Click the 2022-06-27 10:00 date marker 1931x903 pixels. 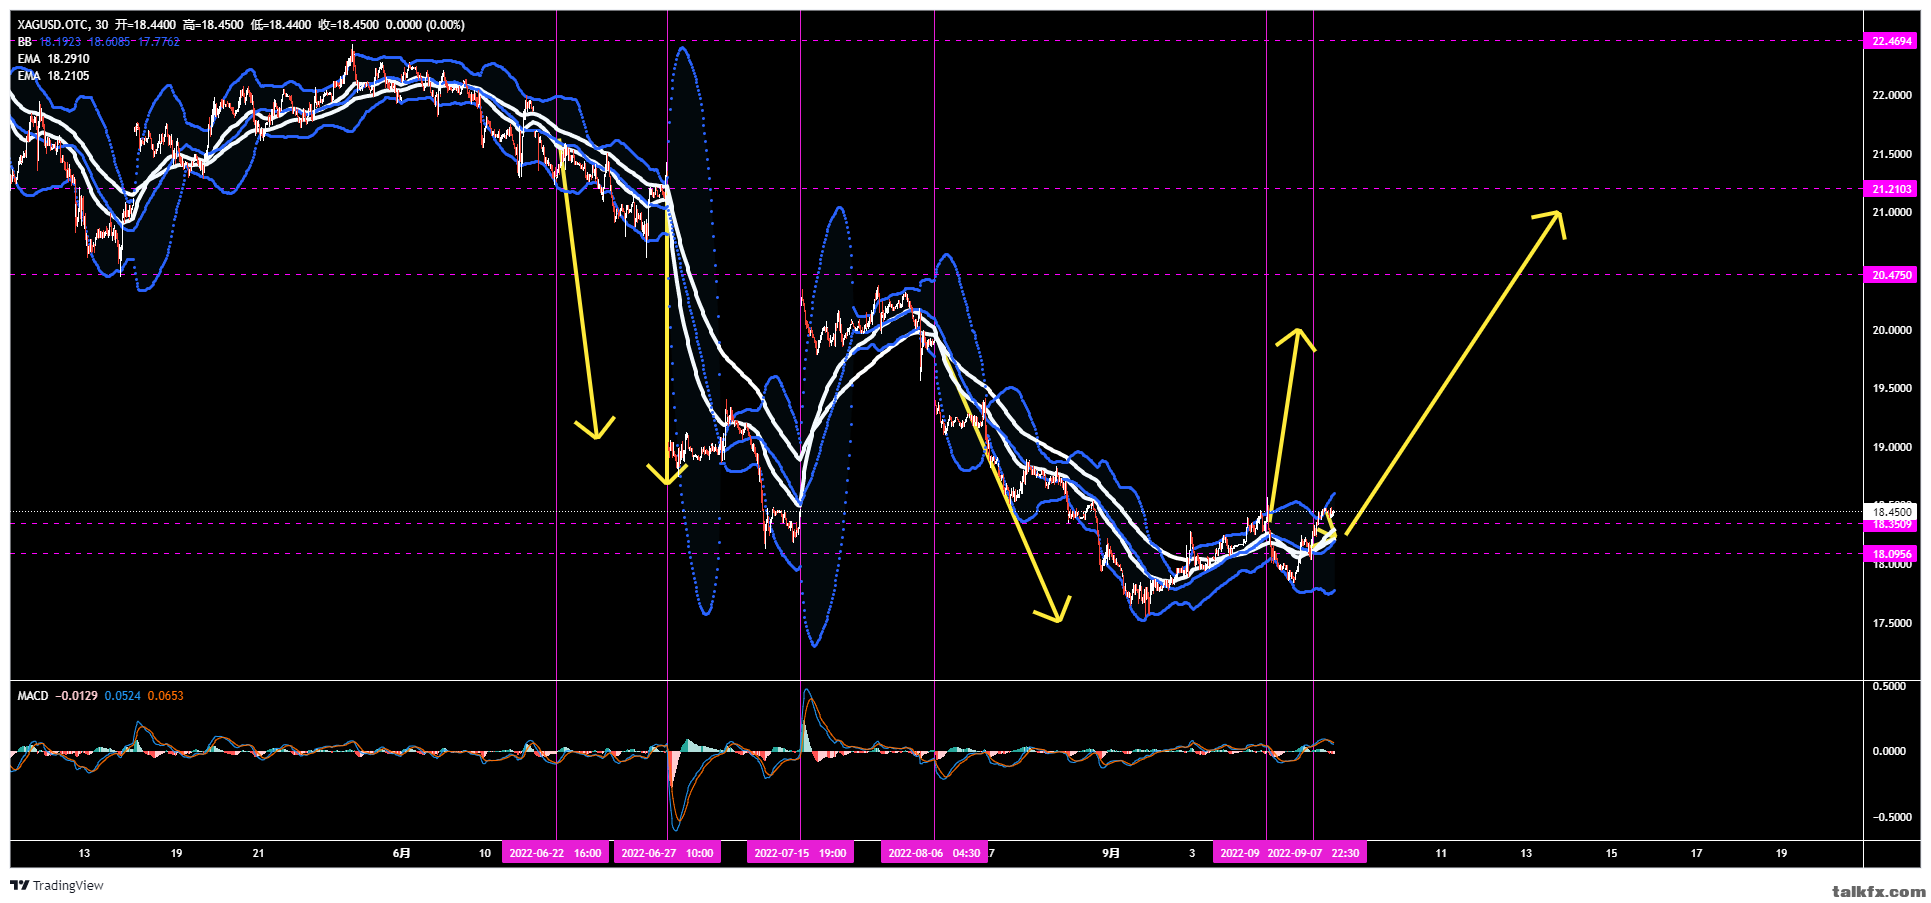[x=667, y=853]
